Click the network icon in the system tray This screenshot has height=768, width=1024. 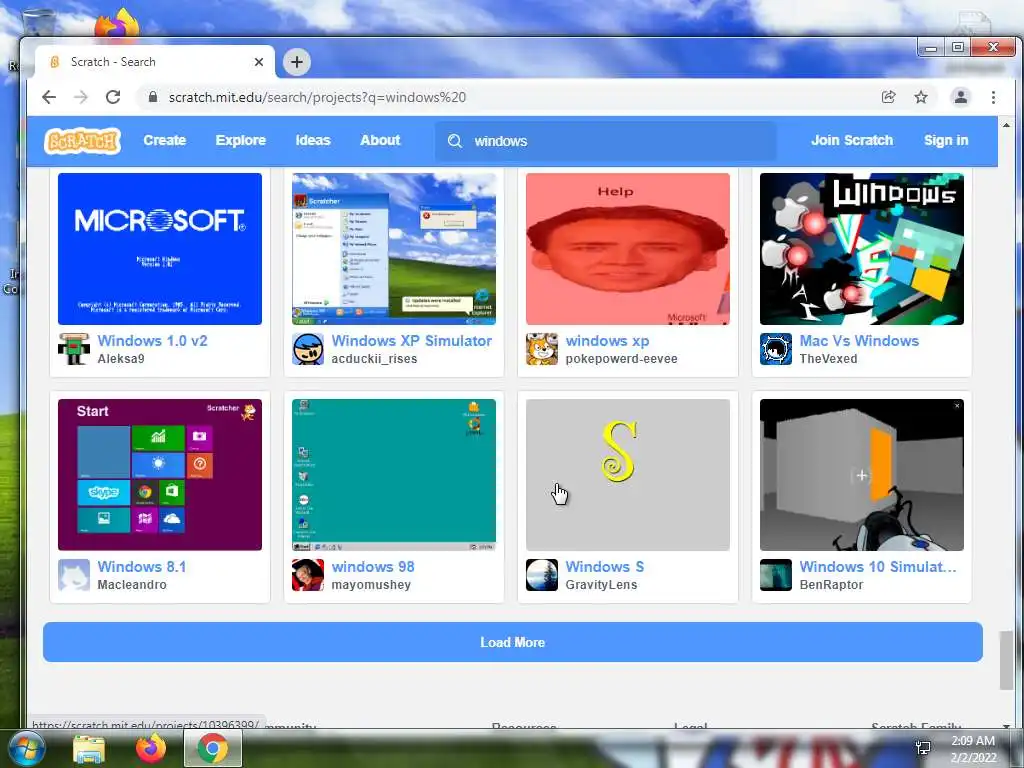(923, 748)
